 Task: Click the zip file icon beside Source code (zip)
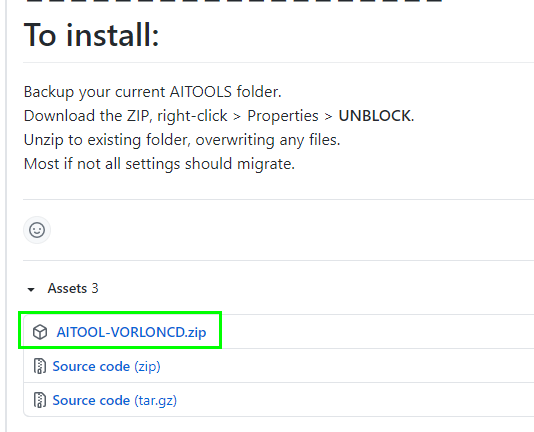pos(40,366)
